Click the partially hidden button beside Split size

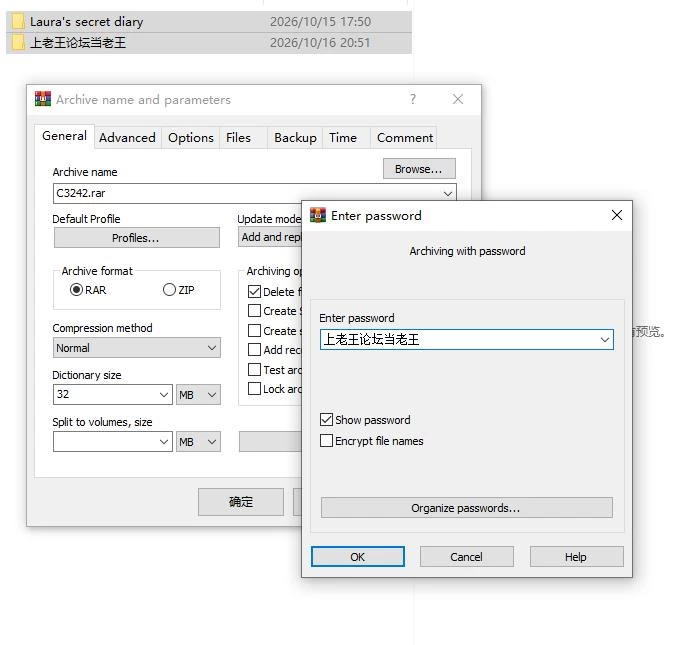[270, 442]
